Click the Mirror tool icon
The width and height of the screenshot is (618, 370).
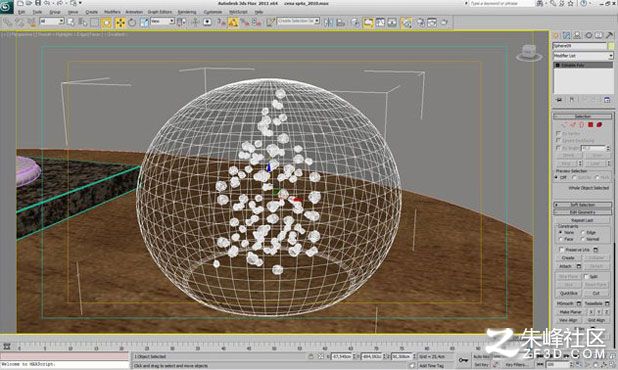pyautogui.click(x=328, y=22)
